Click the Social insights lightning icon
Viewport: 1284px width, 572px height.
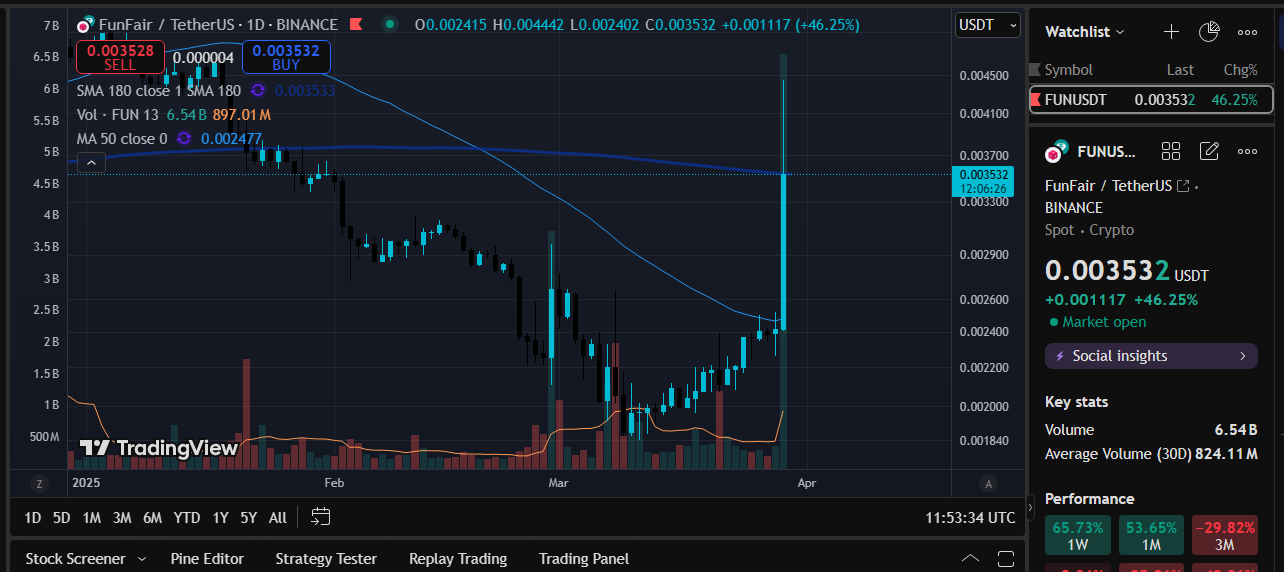pos(1060,356)
